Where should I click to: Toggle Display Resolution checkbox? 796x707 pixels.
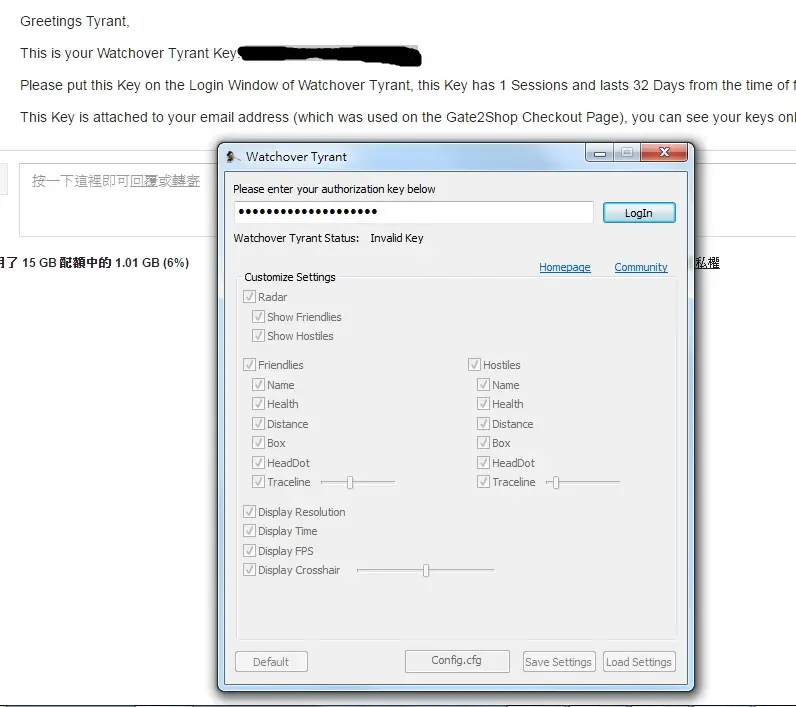(x=249, y=512)
